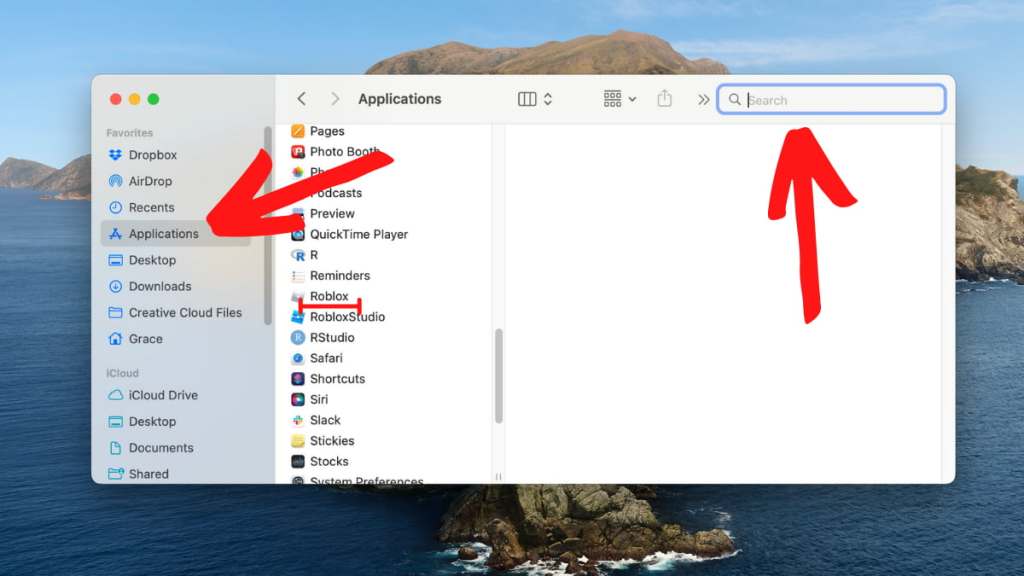1024x576 pixels.
Task: Open the iCloud Desktop folder
Action: click(x=152, y=421)
